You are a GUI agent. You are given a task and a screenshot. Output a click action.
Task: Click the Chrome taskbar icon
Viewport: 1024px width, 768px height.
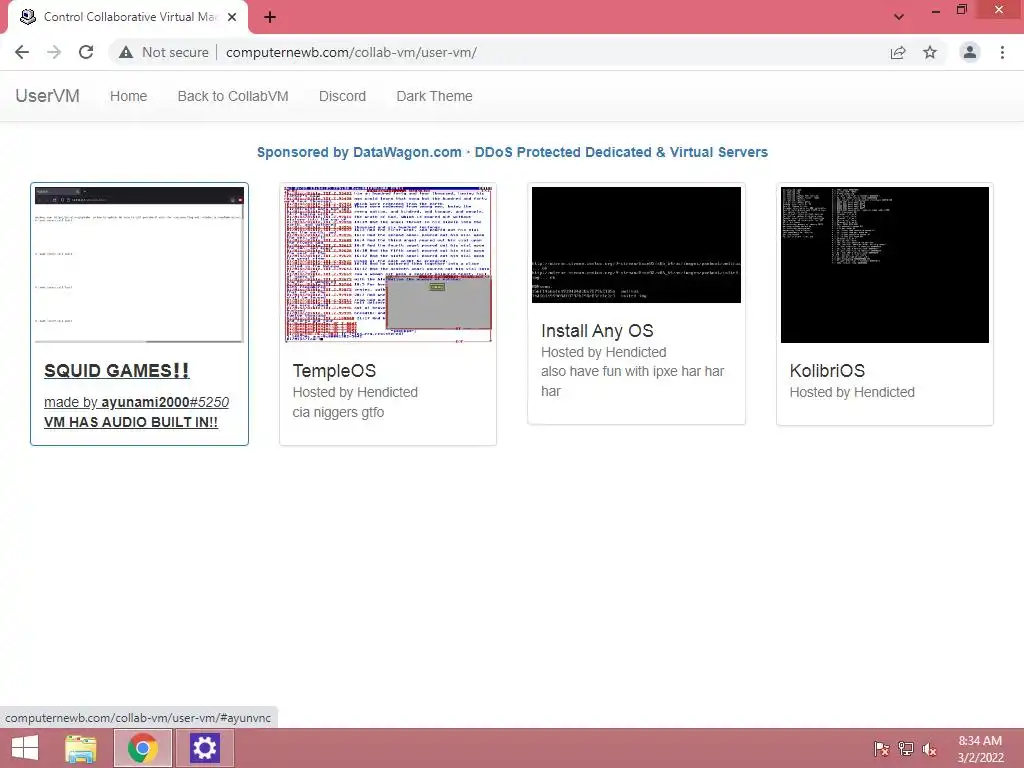[x=142, y=748]
